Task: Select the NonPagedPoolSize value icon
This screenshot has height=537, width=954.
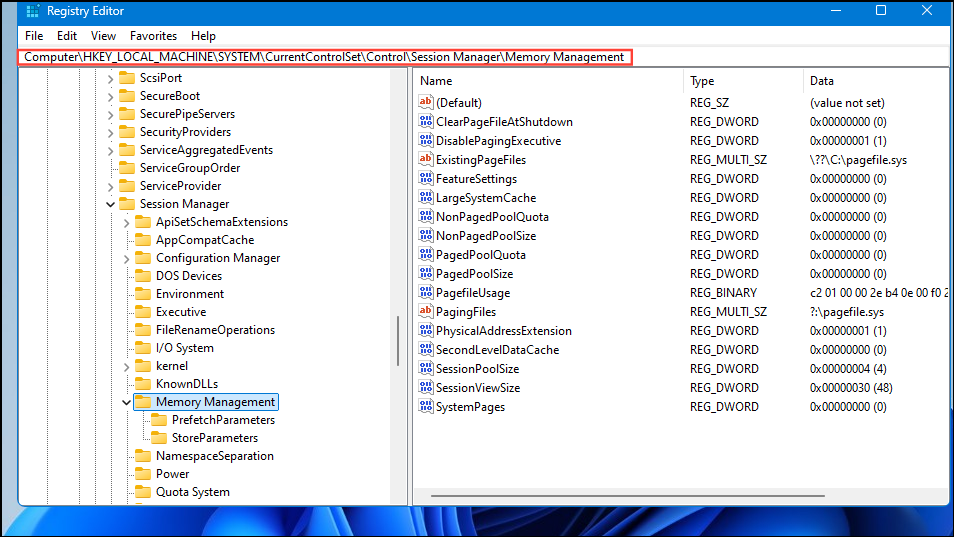Action: (425, 235)
